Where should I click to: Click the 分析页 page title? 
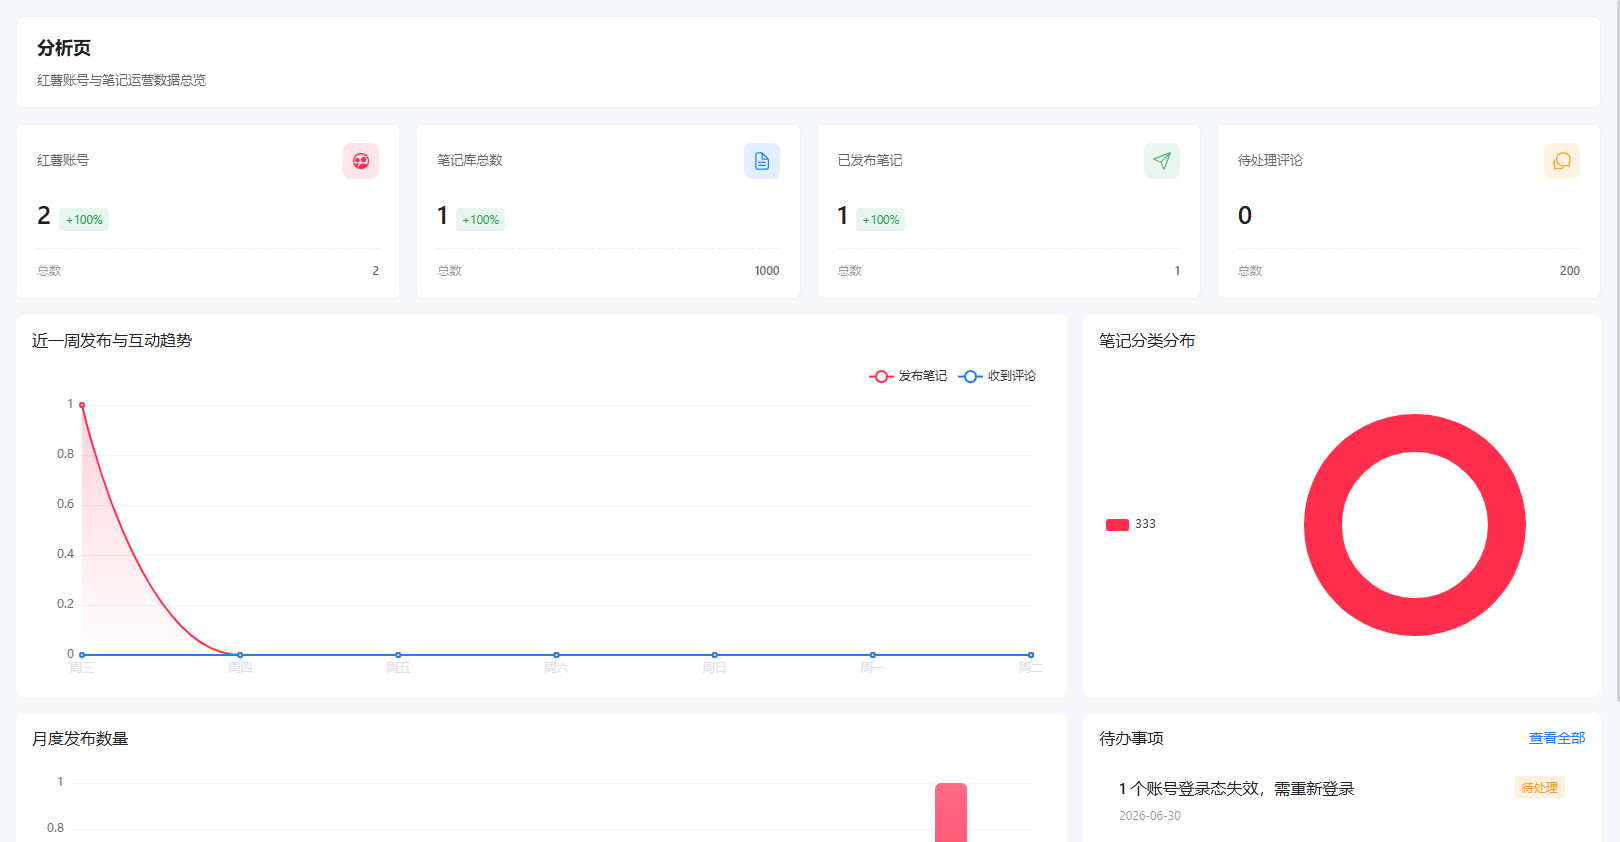pyautogui.click(x=64, y=48)
